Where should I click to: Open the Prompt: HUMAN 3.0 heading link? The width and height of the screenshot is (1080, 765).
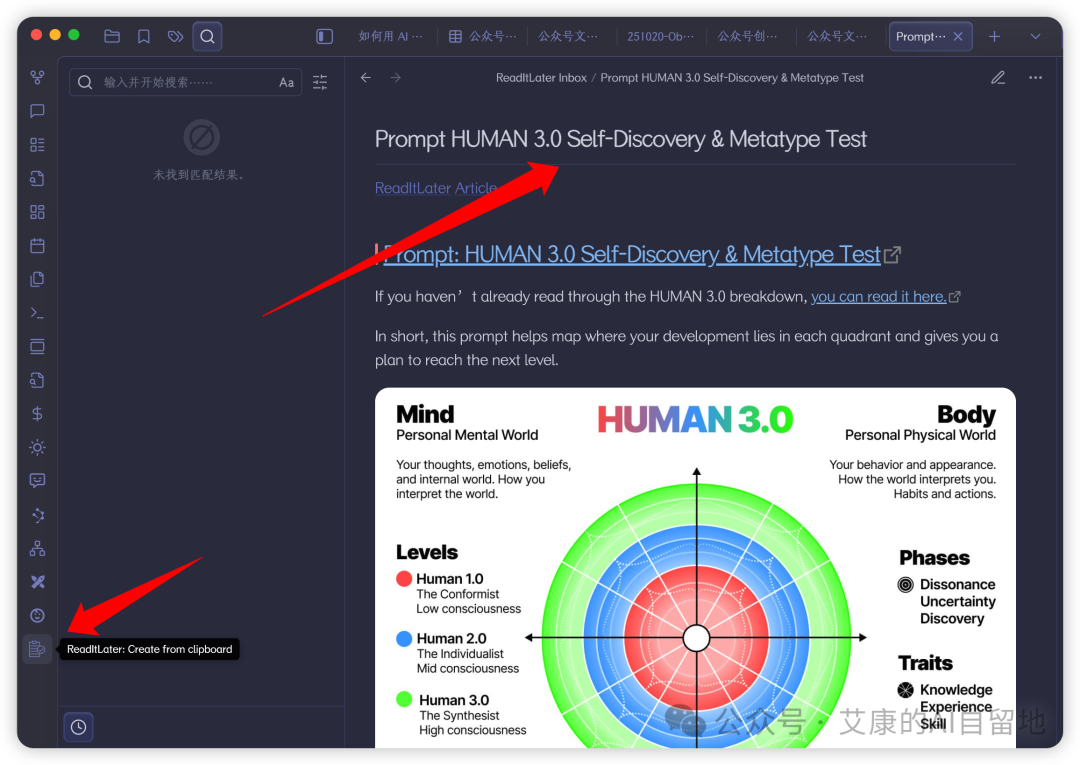pyautogui.click(x=632, y=255)
